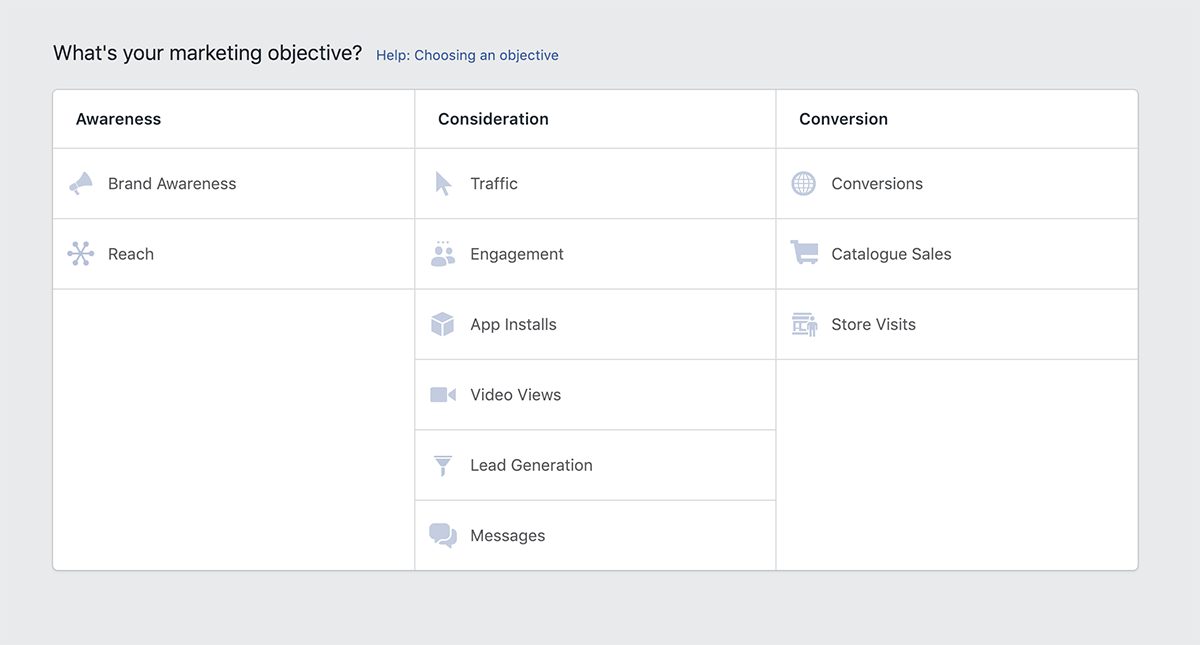Click the Brand Awareness megaphone icon
The width and height of the screenshot is (1200, 645).
(x=80, y=184)
